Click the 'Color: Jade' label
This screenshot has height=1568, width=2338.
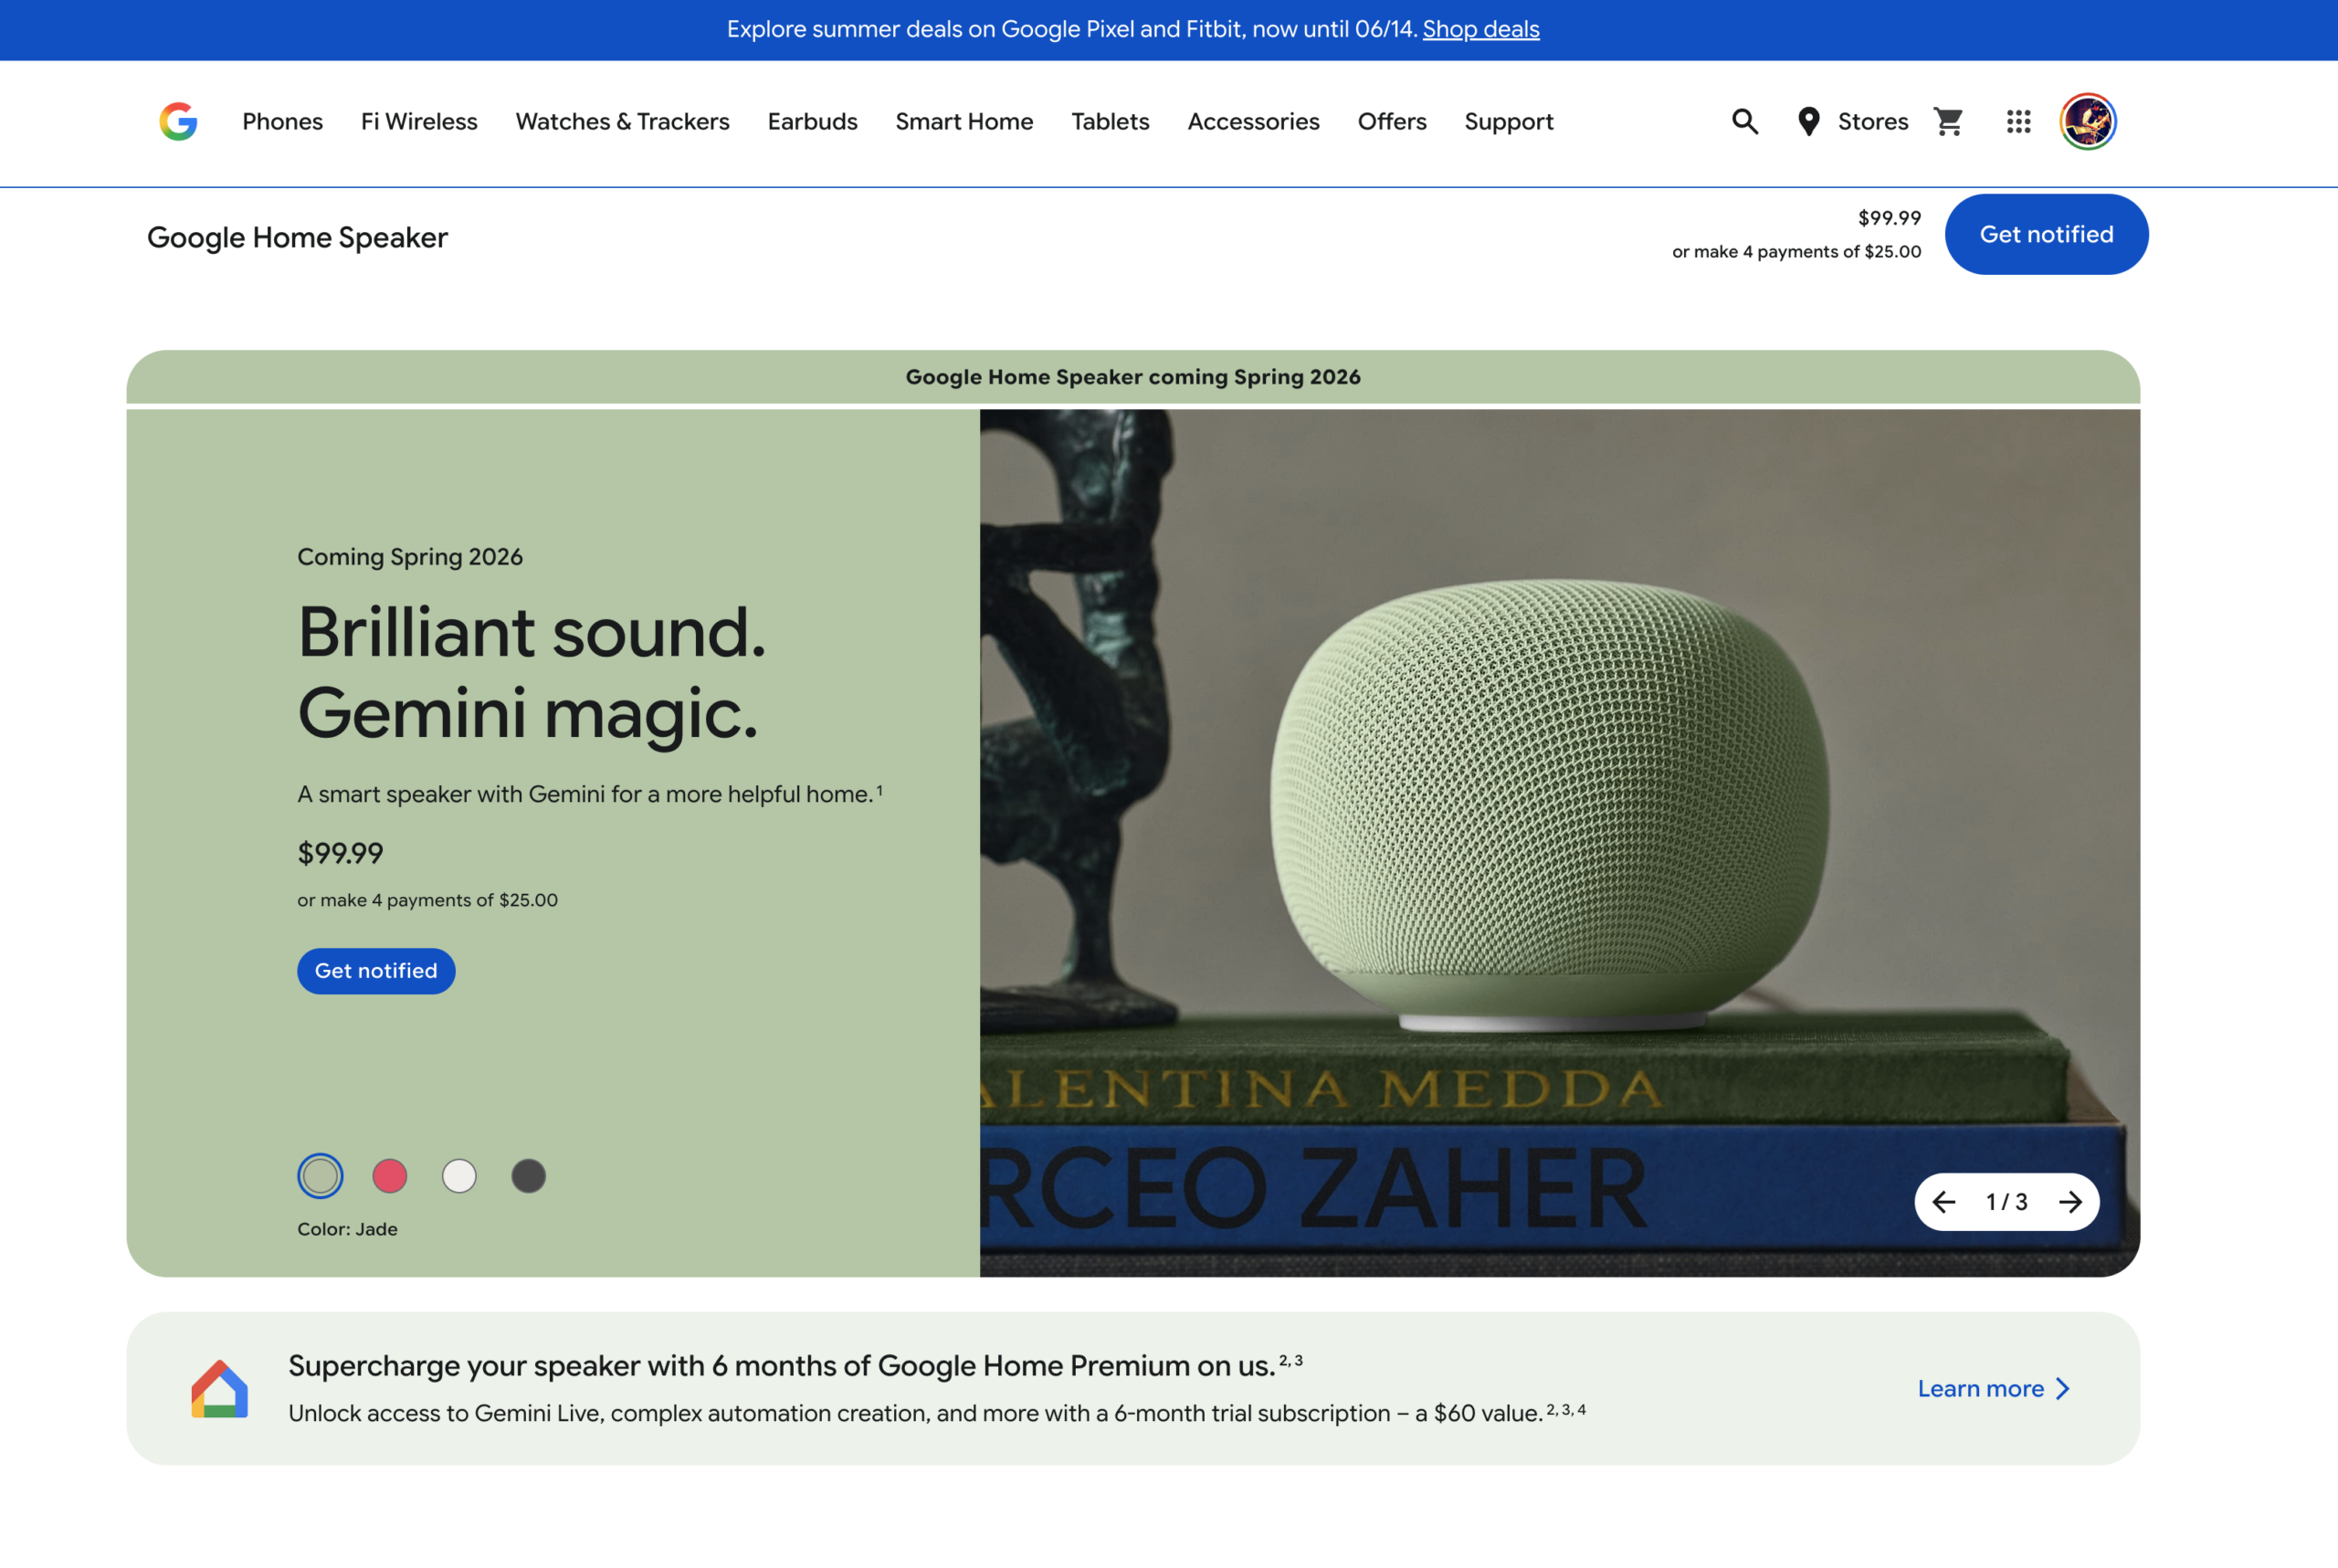click(347, 1229)
